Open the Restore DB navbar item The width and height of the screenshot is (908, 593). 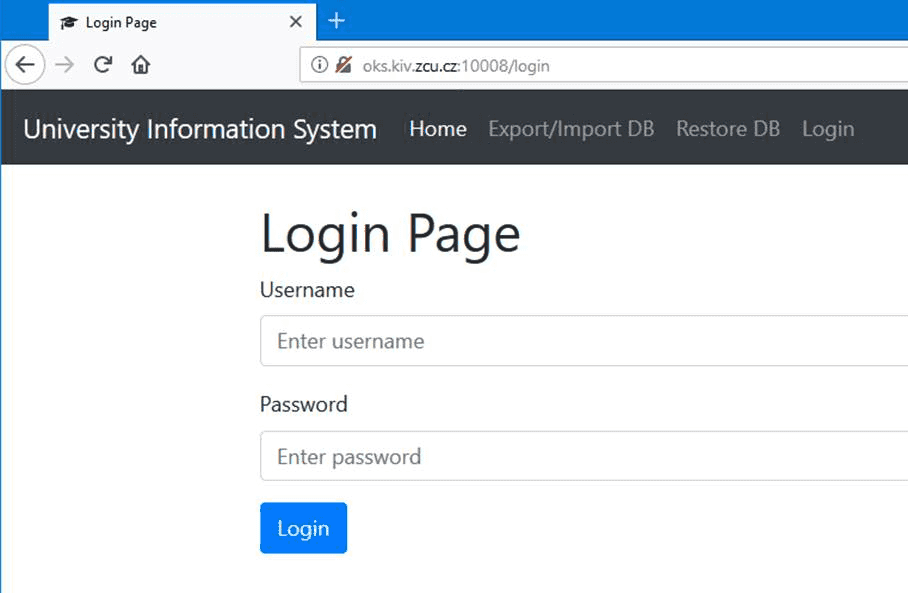tap(728, 129)
